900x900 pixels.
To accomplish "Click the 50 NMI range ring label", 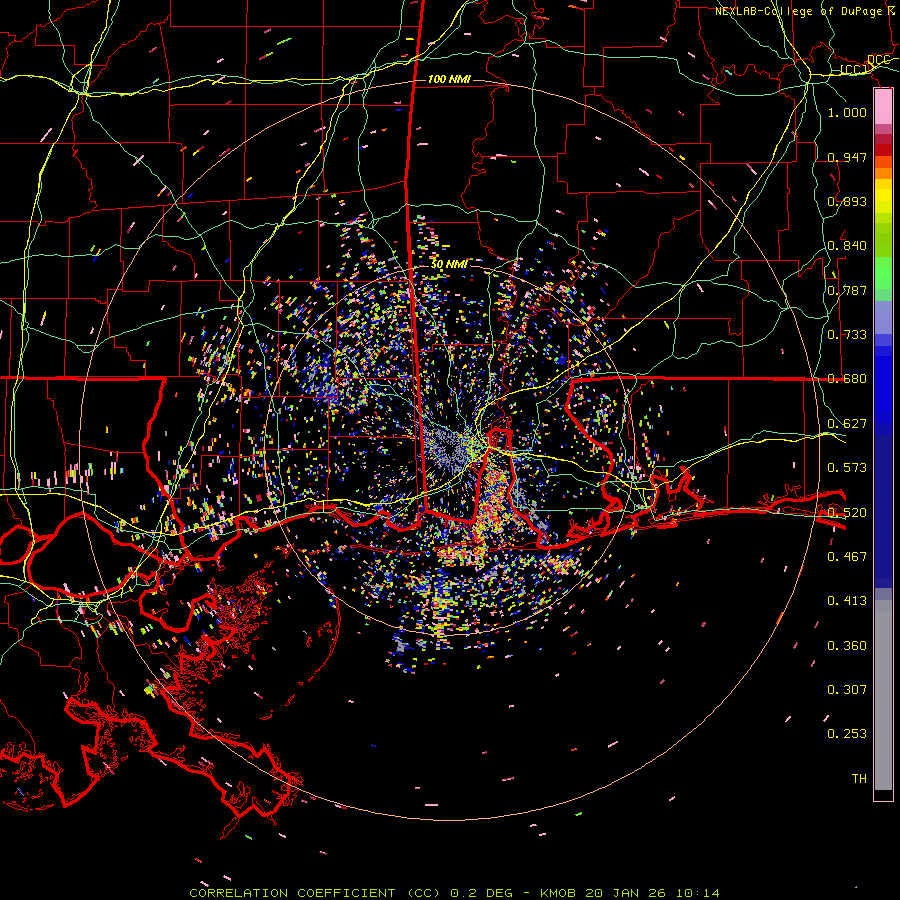I will pos(449,265).
